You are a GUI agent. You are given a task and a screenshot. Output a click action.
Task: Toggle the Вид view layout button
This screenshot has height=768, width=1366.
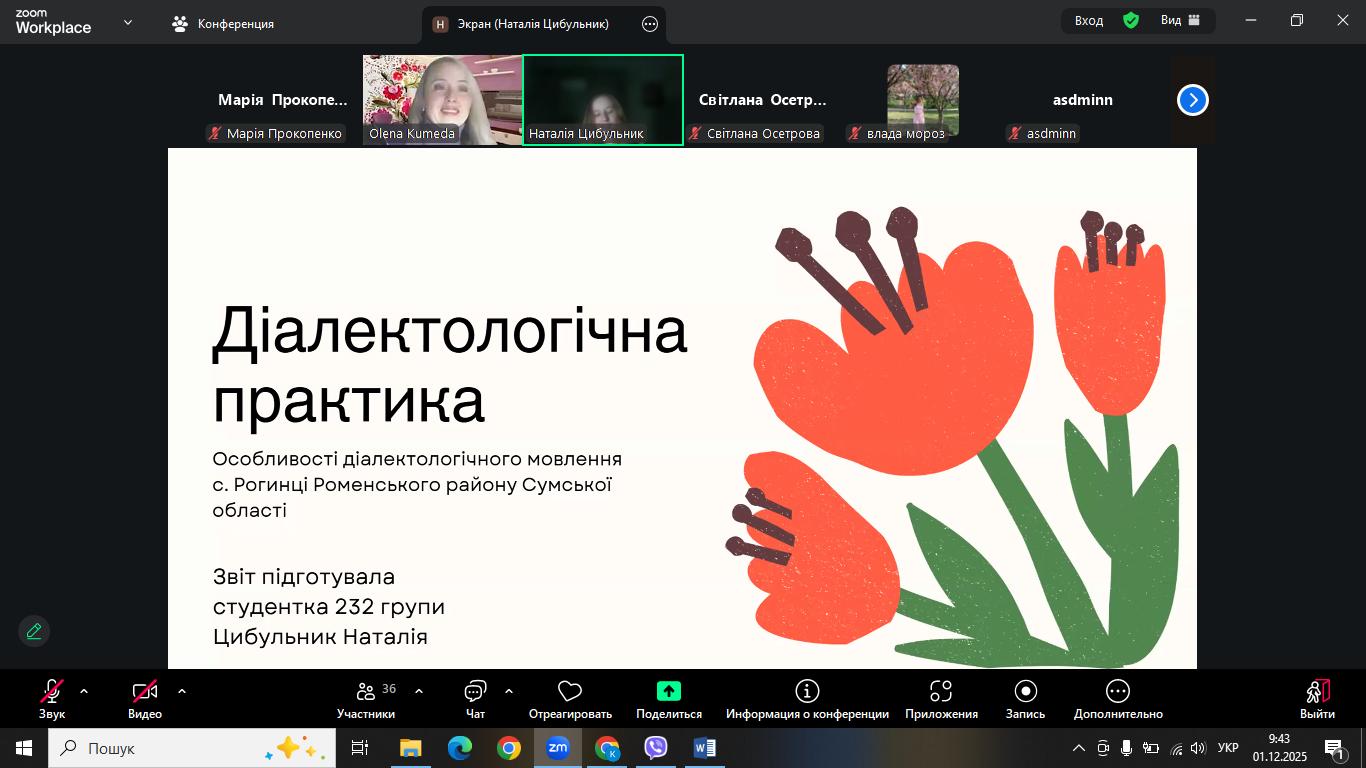pyautogui.click(x=1180, y=20)
